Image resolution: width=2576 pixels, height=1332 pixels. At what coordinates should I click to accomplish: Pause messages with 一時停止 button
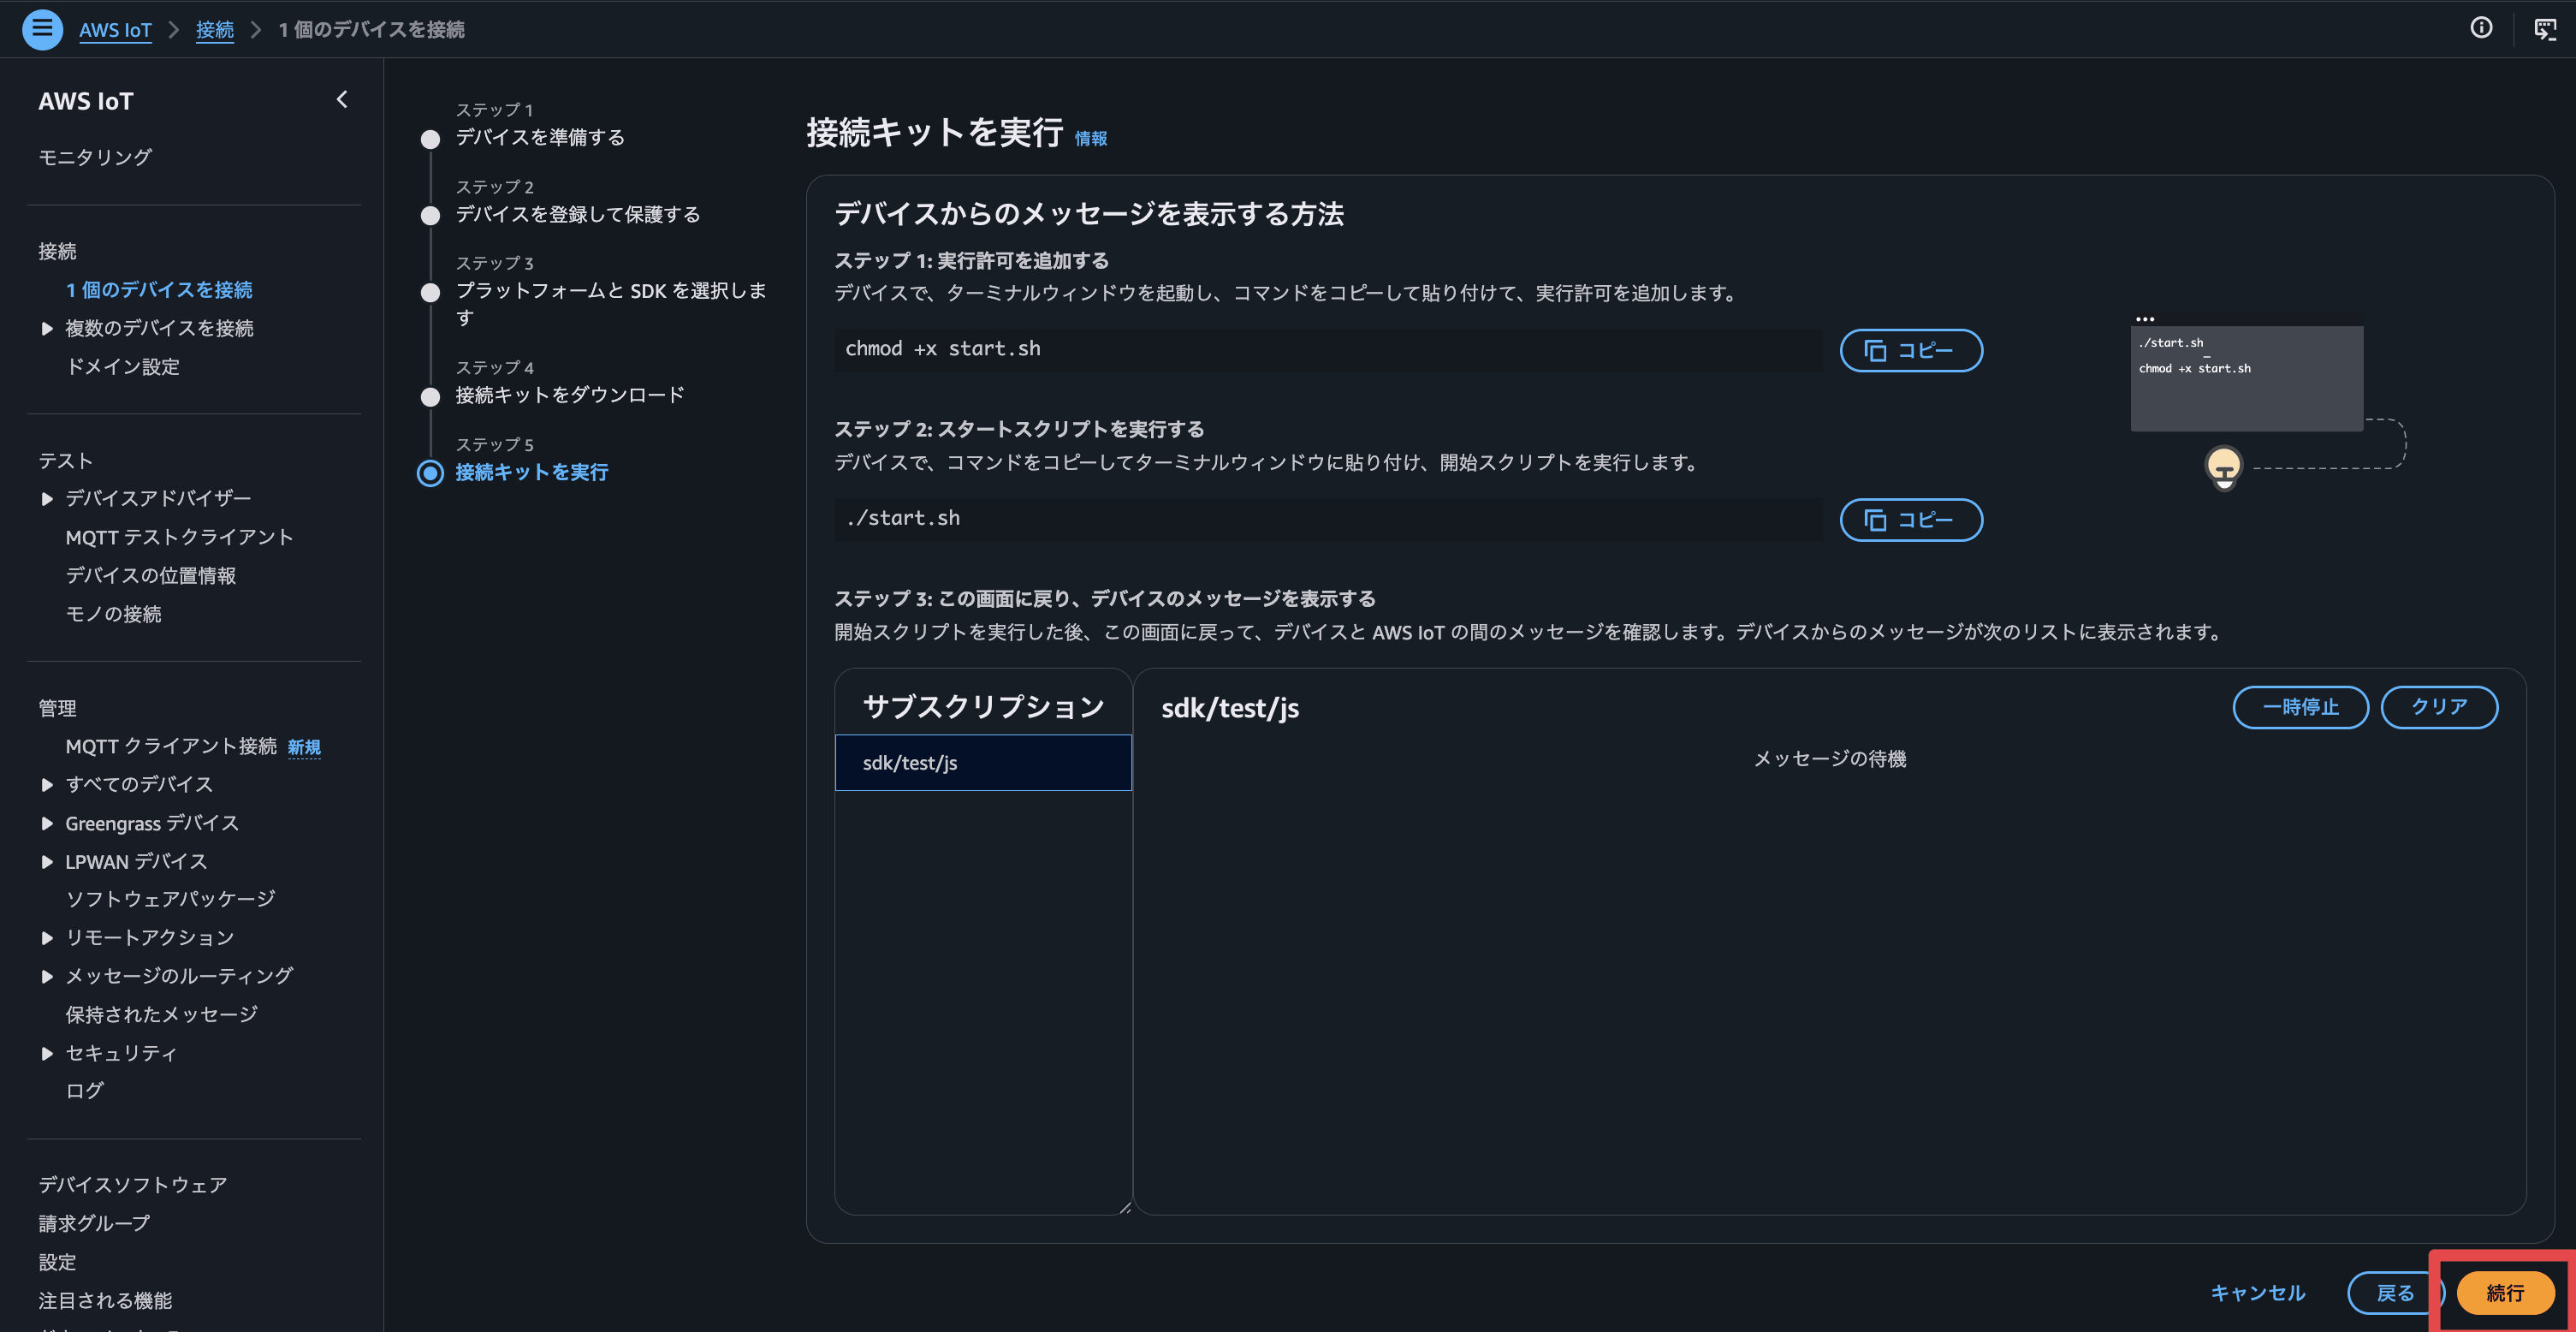[x=2300, y=707]
